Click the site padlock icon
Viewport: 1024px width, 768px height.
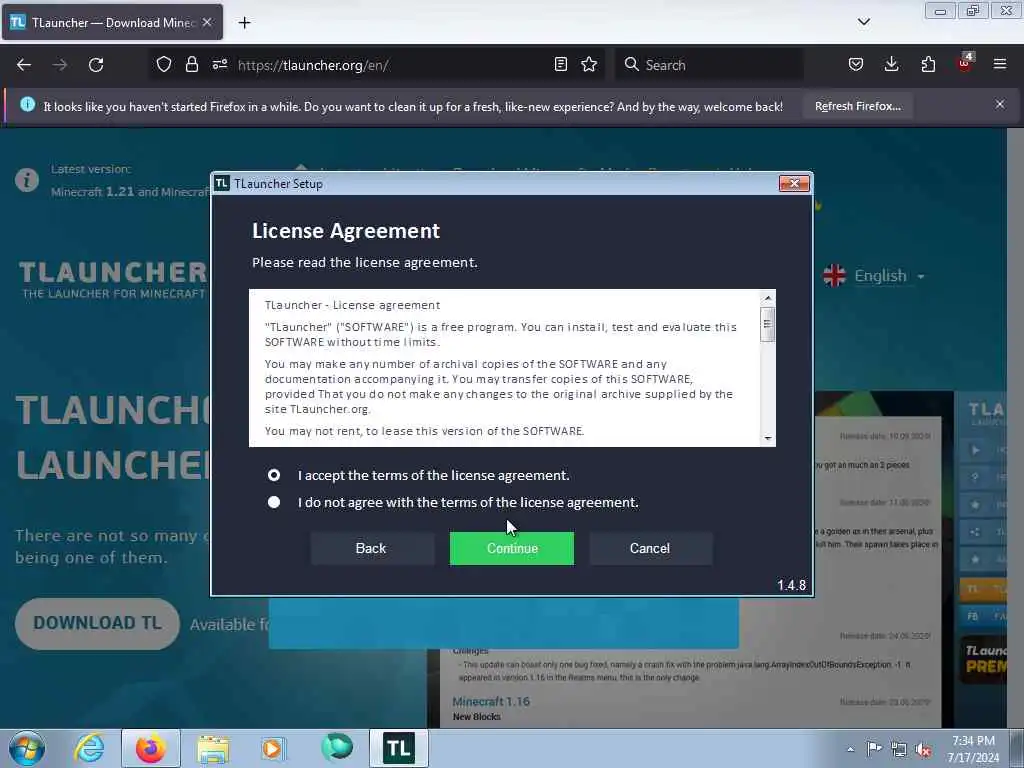pyautogui.click(x=191, y=64)
